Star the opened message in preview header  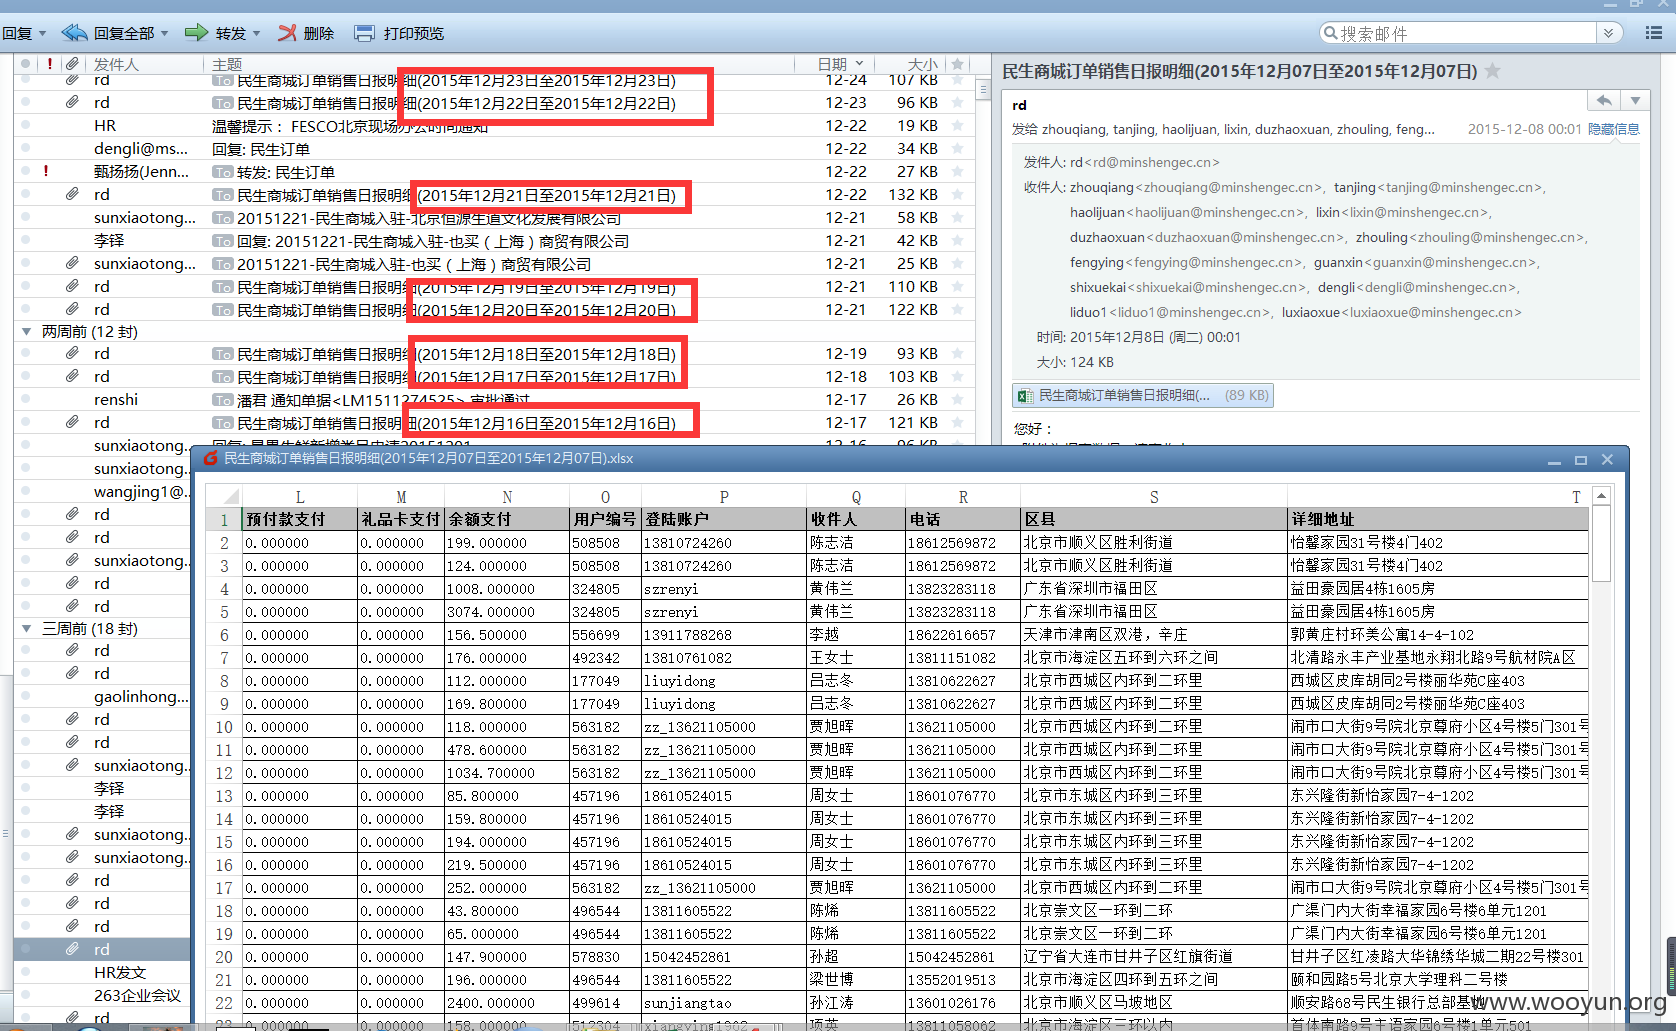[x=1492, y=71]
